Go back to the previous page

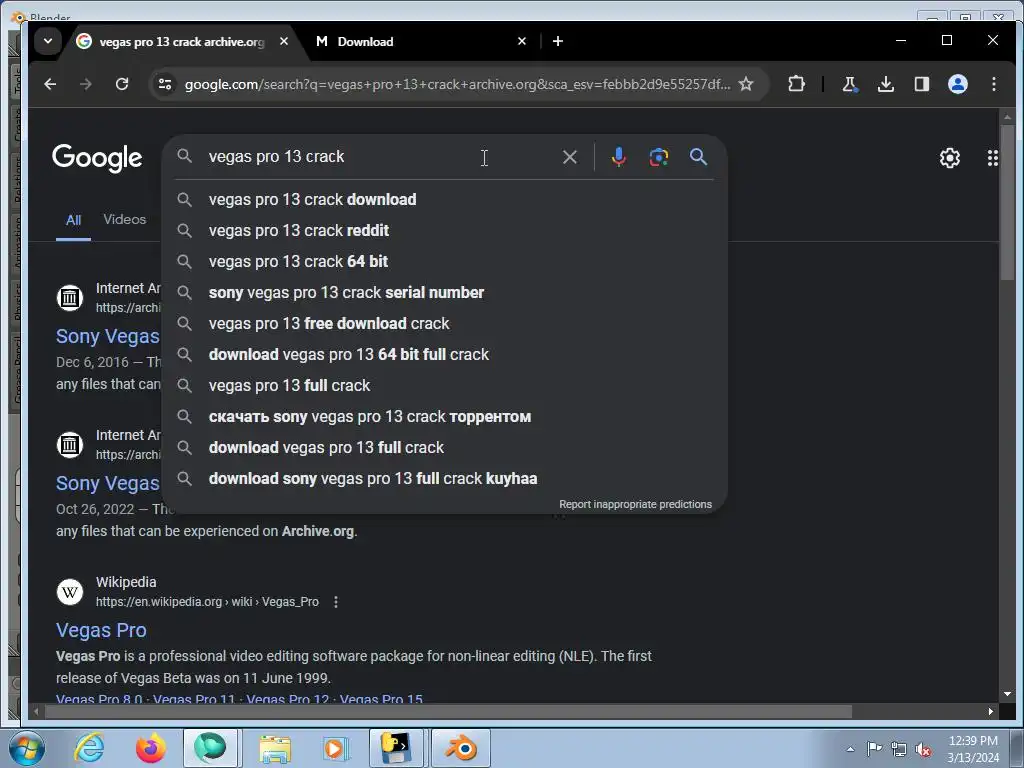tap(50, 84)
